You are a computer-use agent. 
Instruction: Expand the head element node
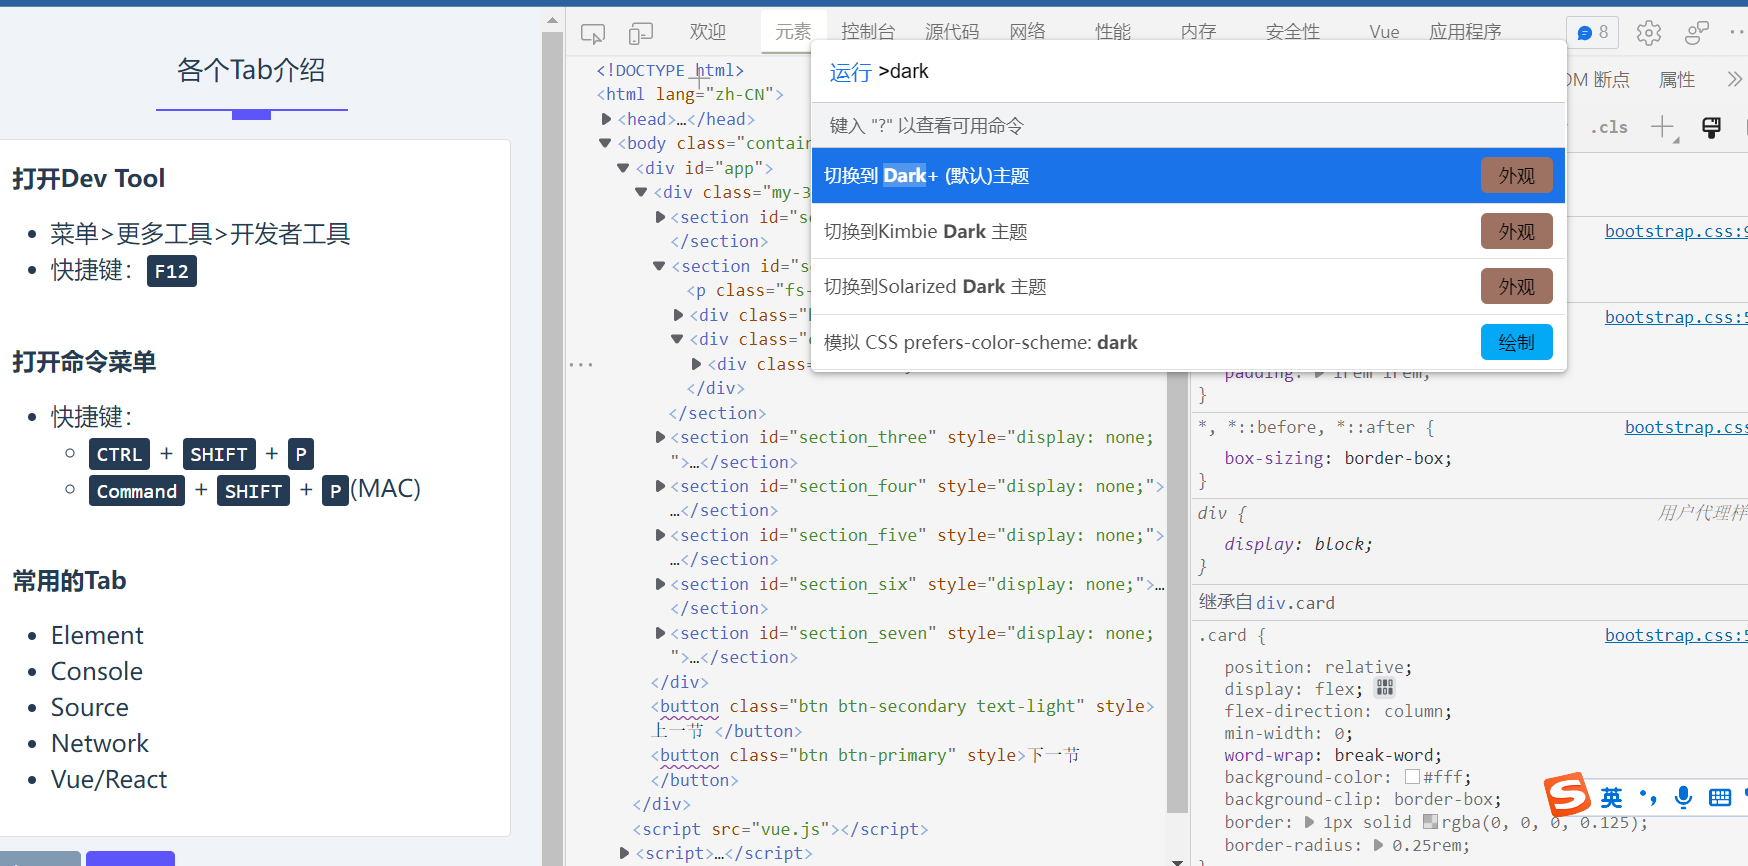(x=607, y=119)
